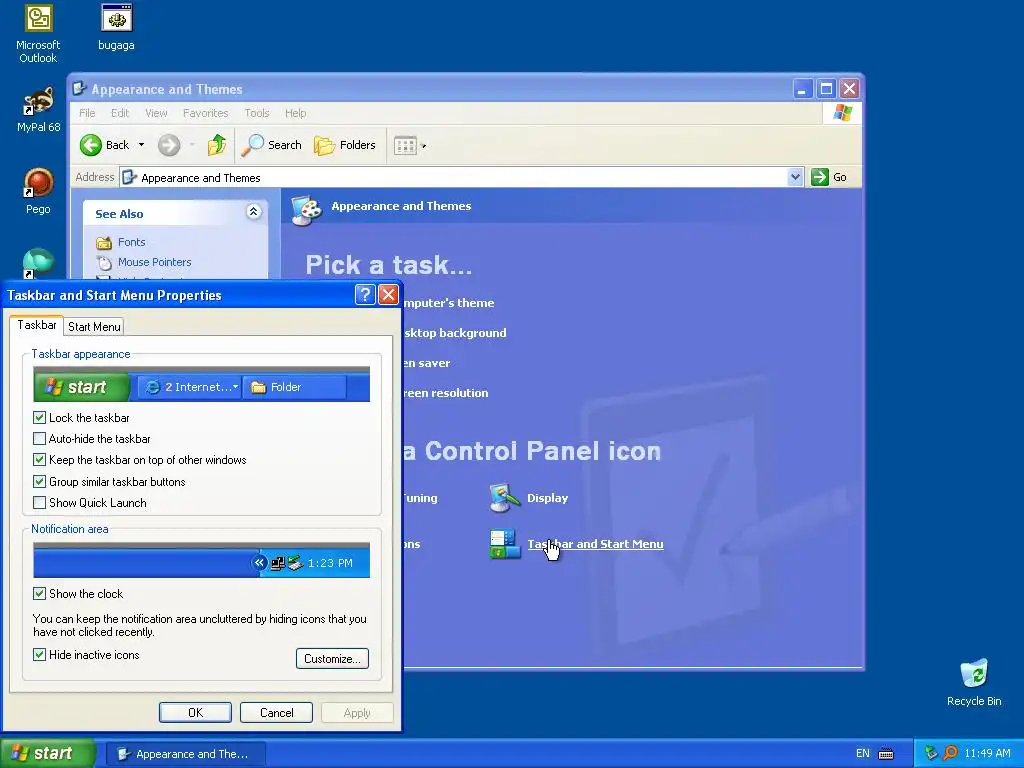Open the Display control panel icon

pyautogui.click(x=504, y=498)
